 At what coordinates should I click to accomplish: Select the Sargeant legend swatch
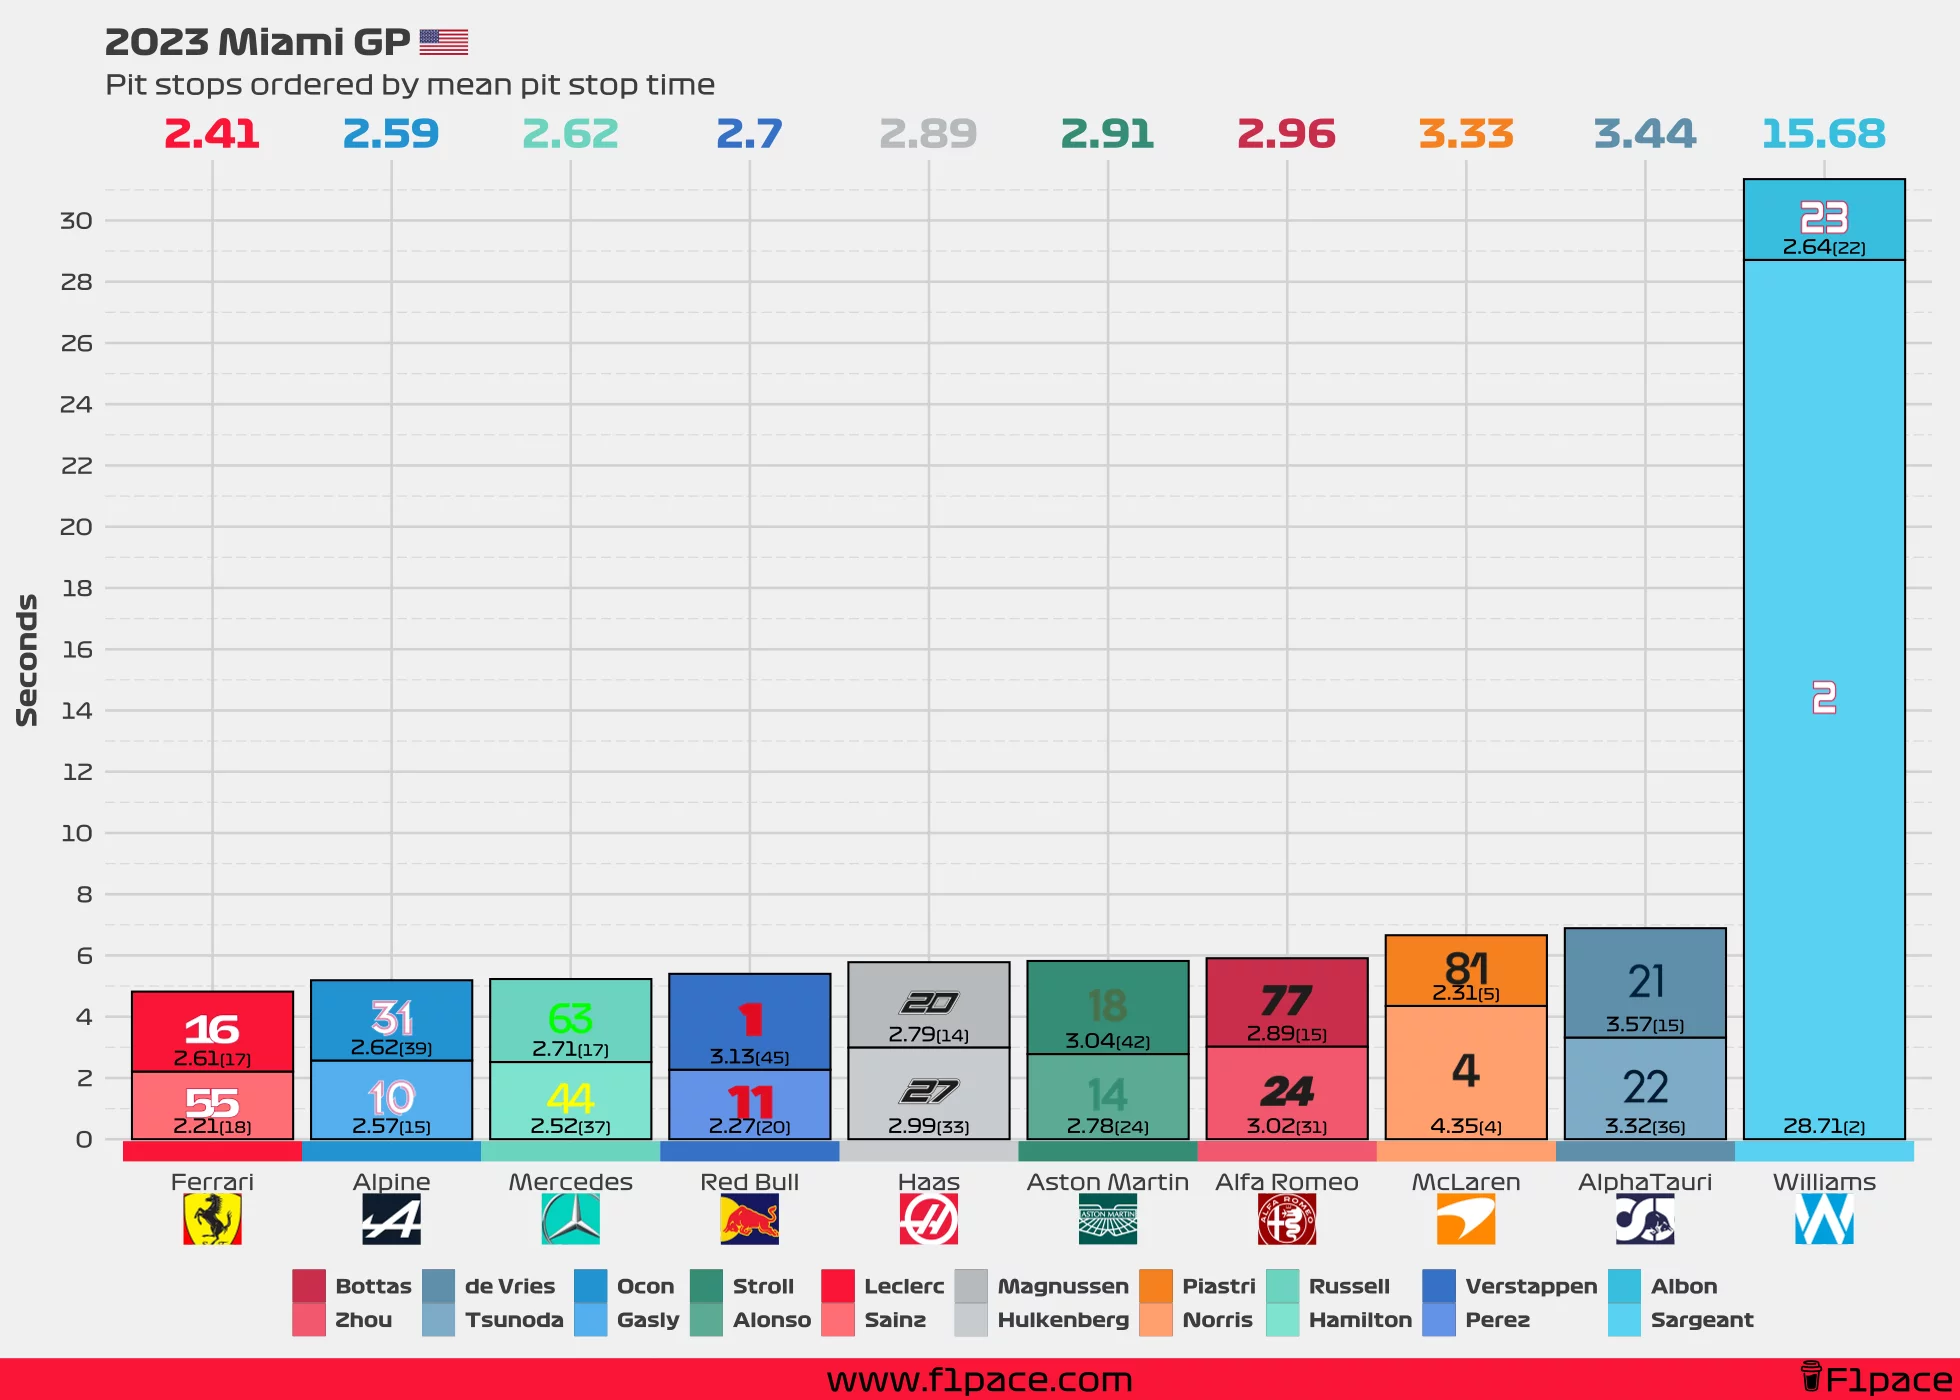tap(1625, 1320)
